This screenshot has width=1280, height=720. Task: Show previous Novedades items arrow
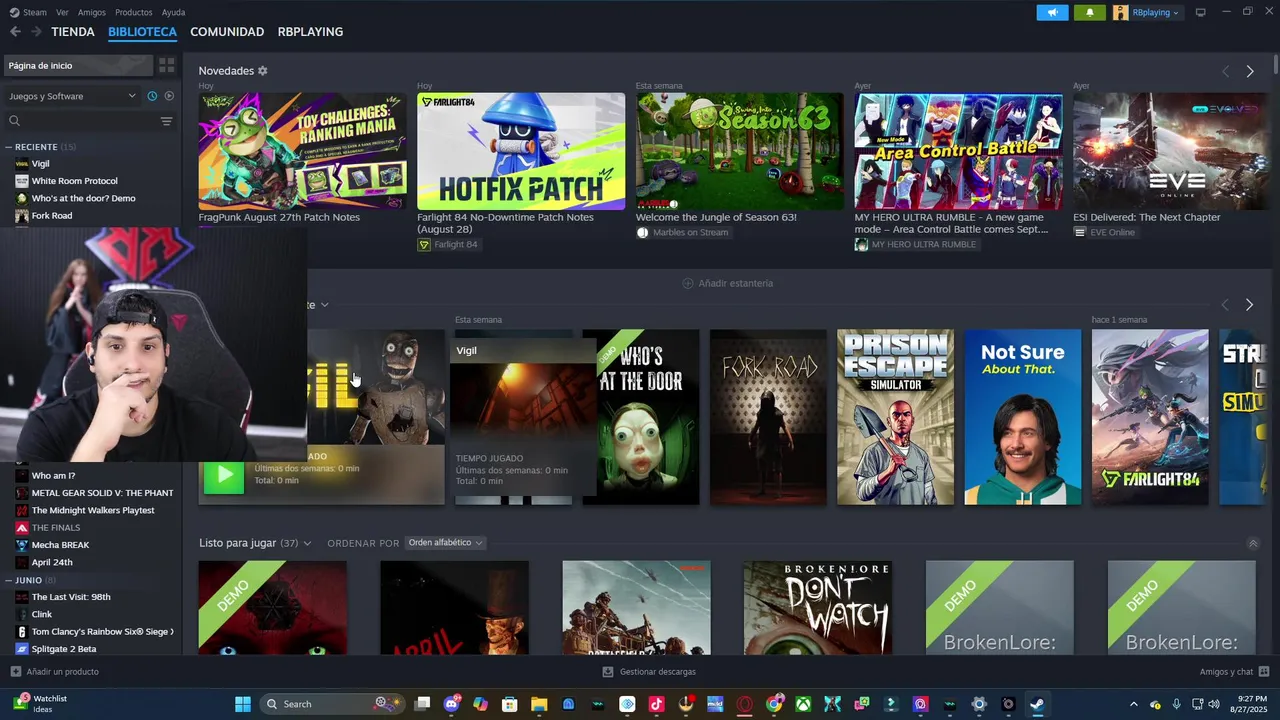1225,71
